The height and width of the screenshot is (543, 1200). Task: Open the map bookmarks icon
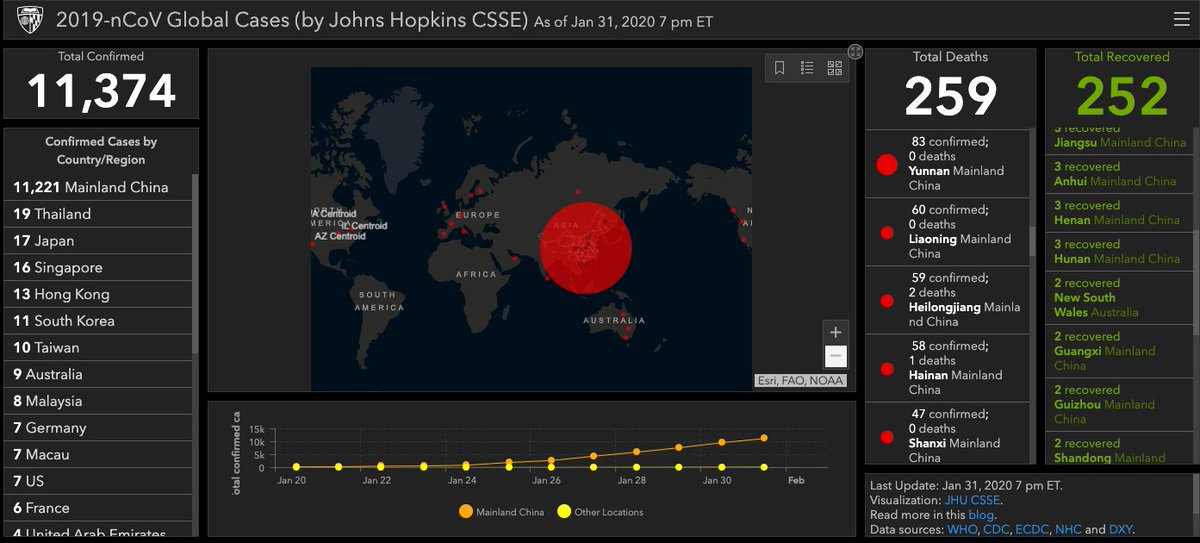coord(780,68)
